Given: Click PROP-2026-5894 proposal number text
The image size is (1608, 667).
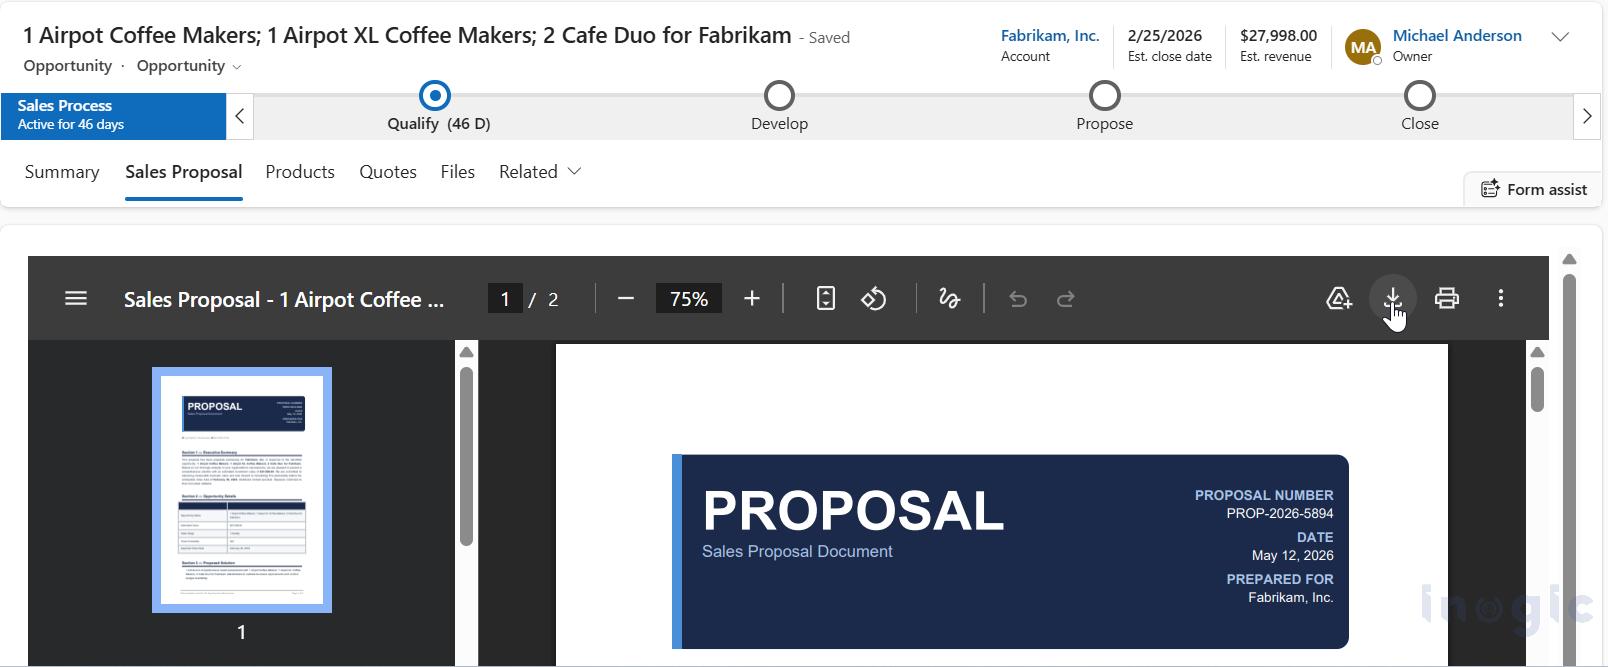Looking at the screenshot, I should (x=1280, y=514).
